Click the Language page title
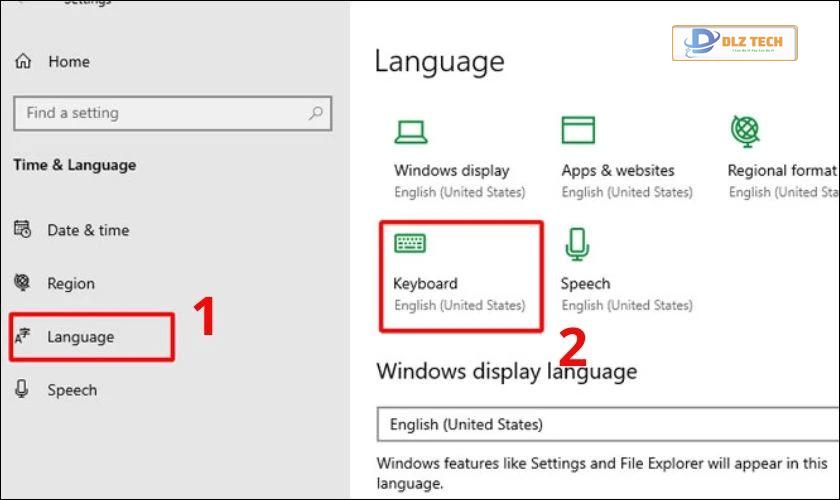840x500 pixels. (439, 62)
